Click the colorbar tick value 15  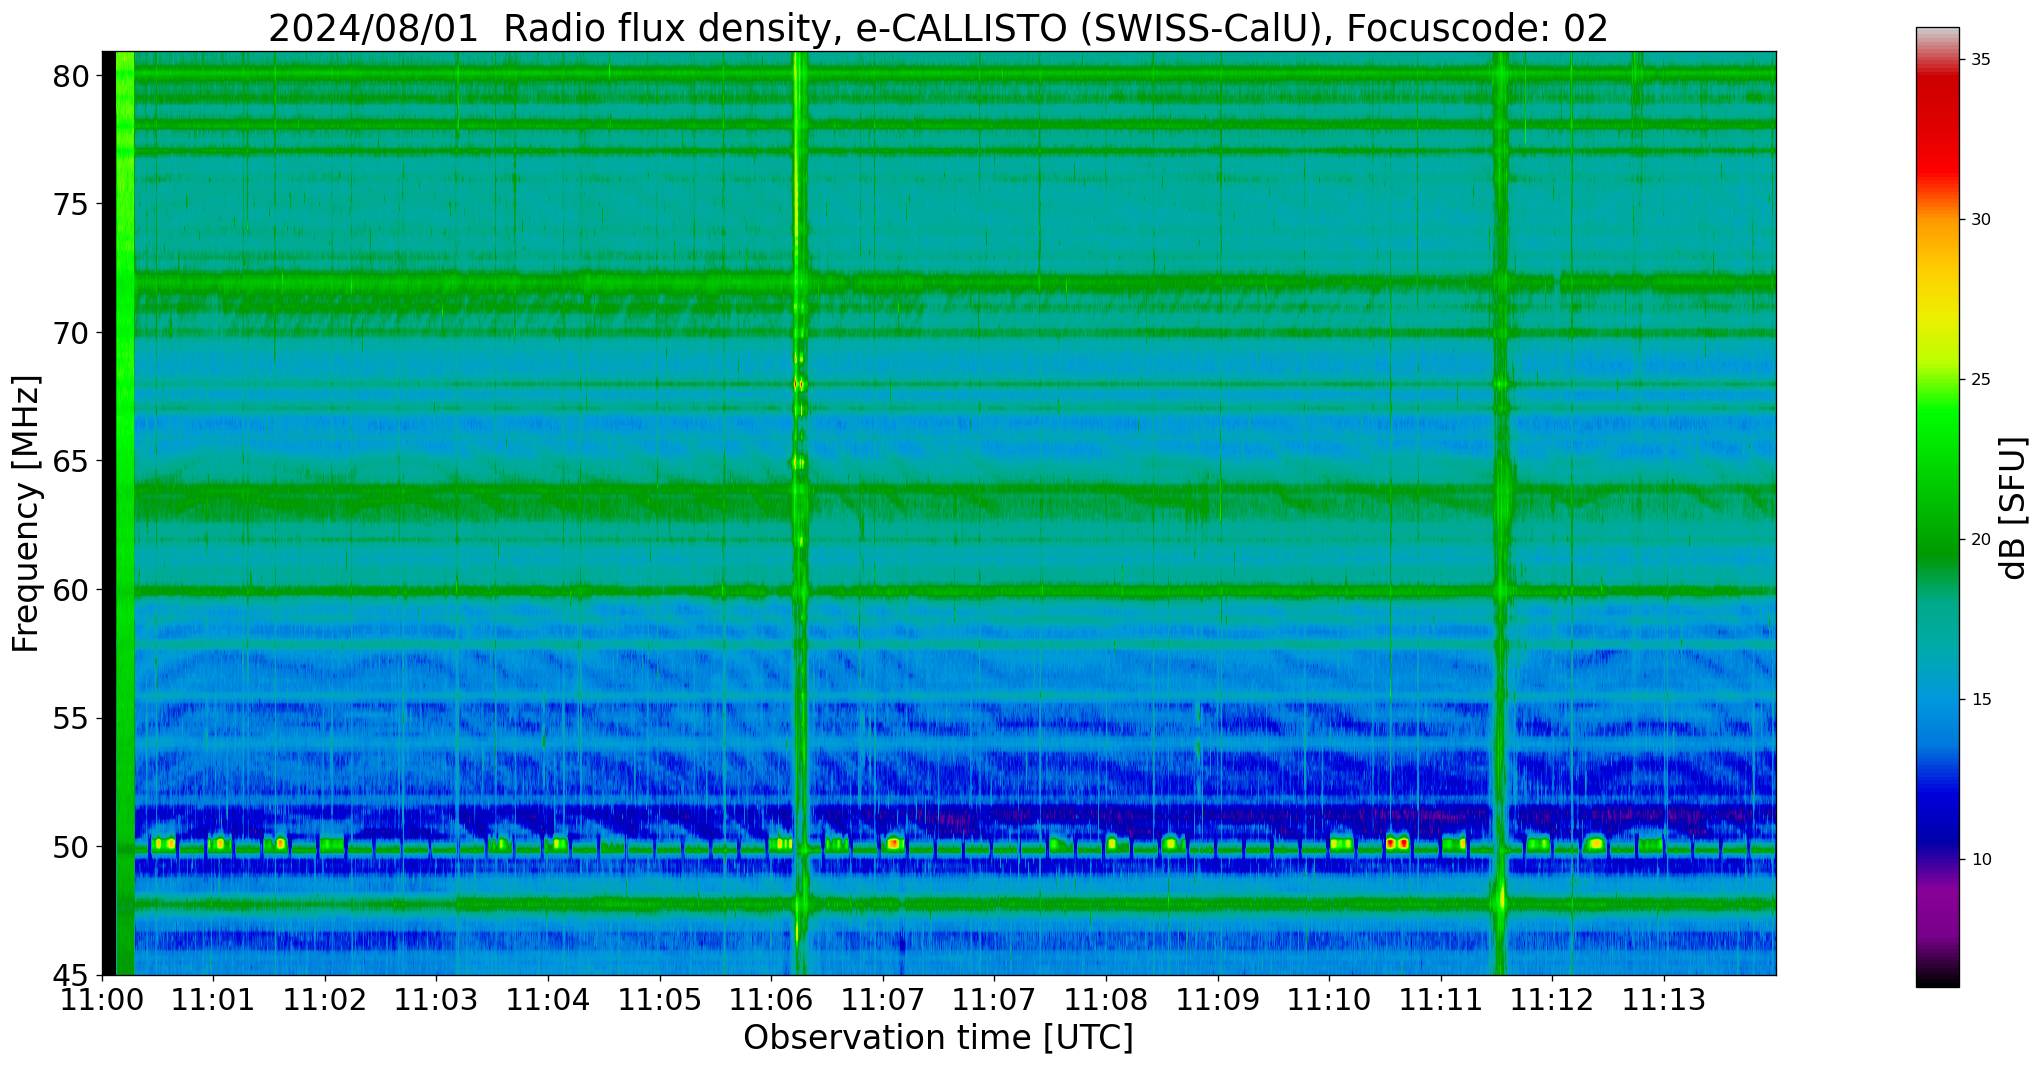1980,700
